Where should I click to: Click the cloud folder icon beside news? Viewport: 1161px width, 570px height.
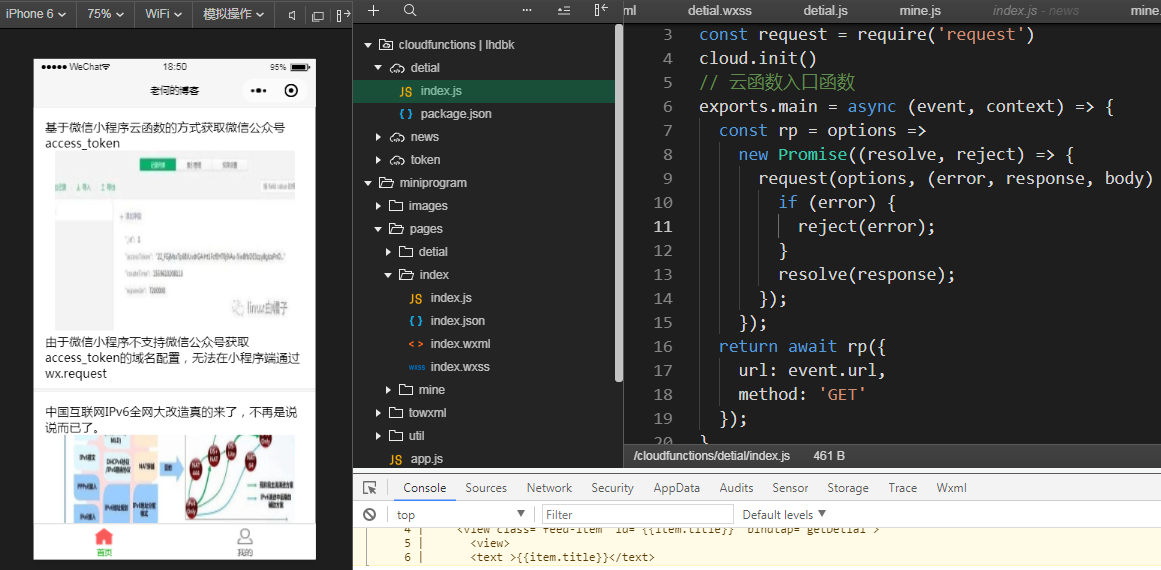(x=398, y=137)
